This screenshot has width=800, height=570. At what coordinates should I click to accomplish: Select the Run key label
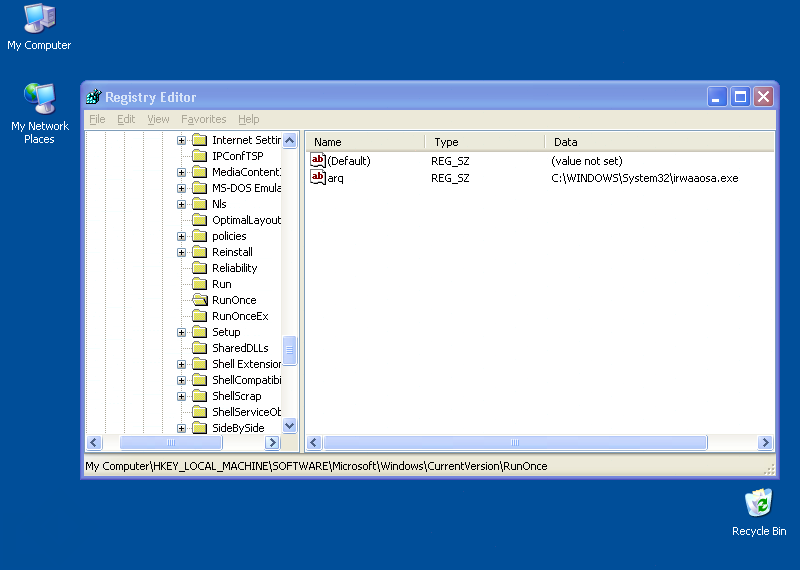[222, 284]
